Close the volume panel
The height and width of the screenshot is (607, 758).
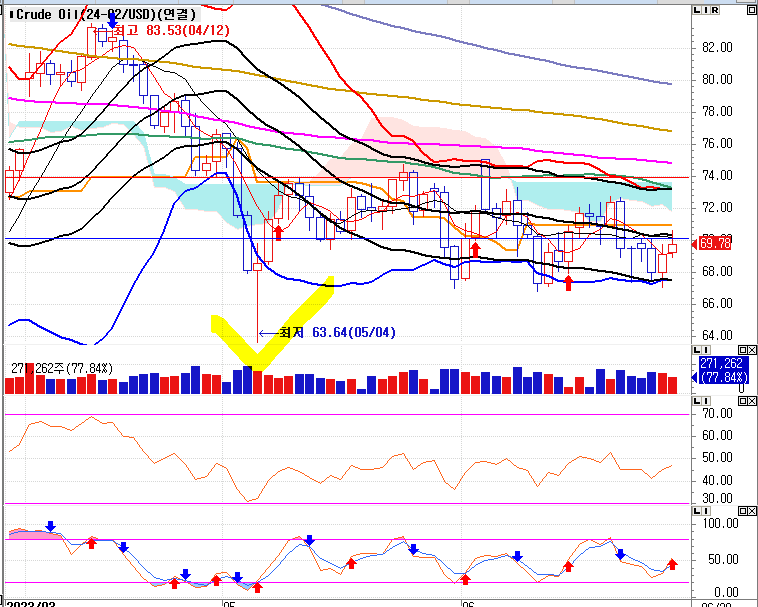tap(752, 349)
